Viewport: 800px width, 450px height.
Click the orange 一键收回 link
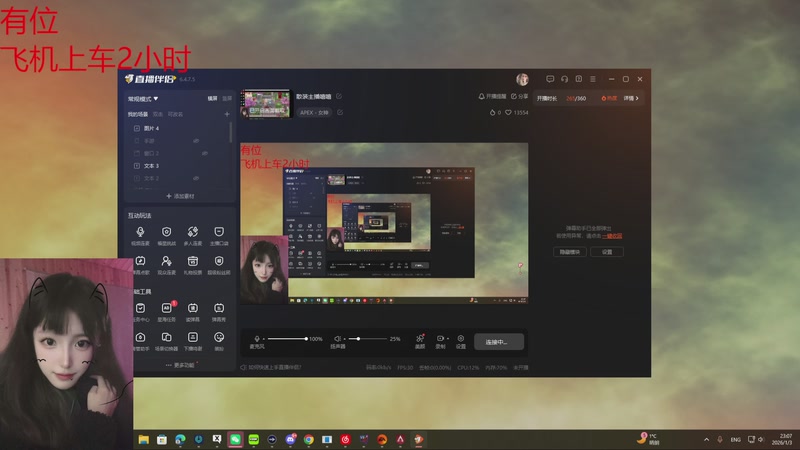click(x=612, y=236)
